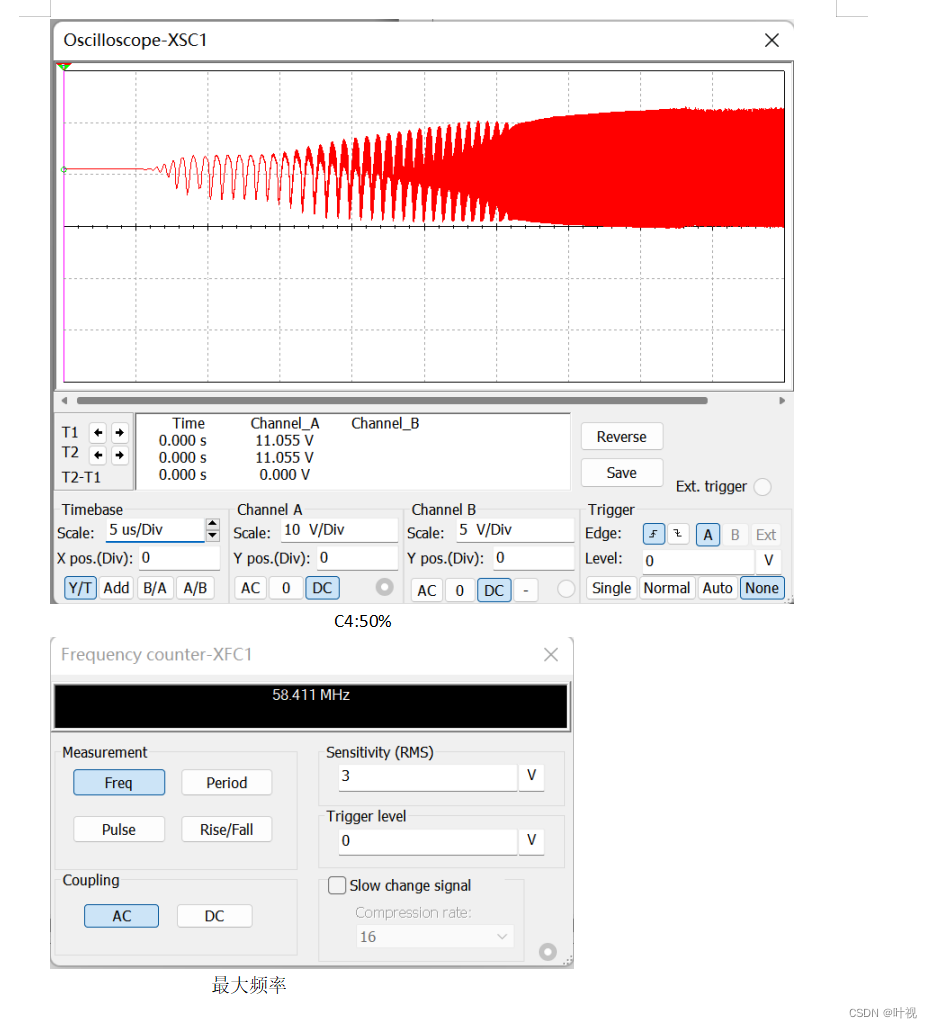This screenshot has width=932, height=1028.
Task: Set trigger source to channel B
Action: click(735, 535)
